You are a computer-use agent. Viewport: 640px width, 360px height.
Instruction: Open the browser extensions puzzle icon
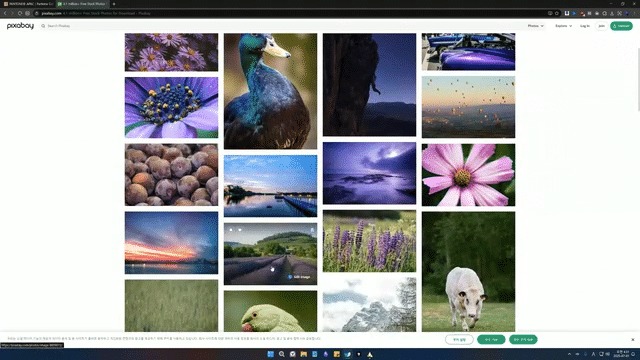604,13
